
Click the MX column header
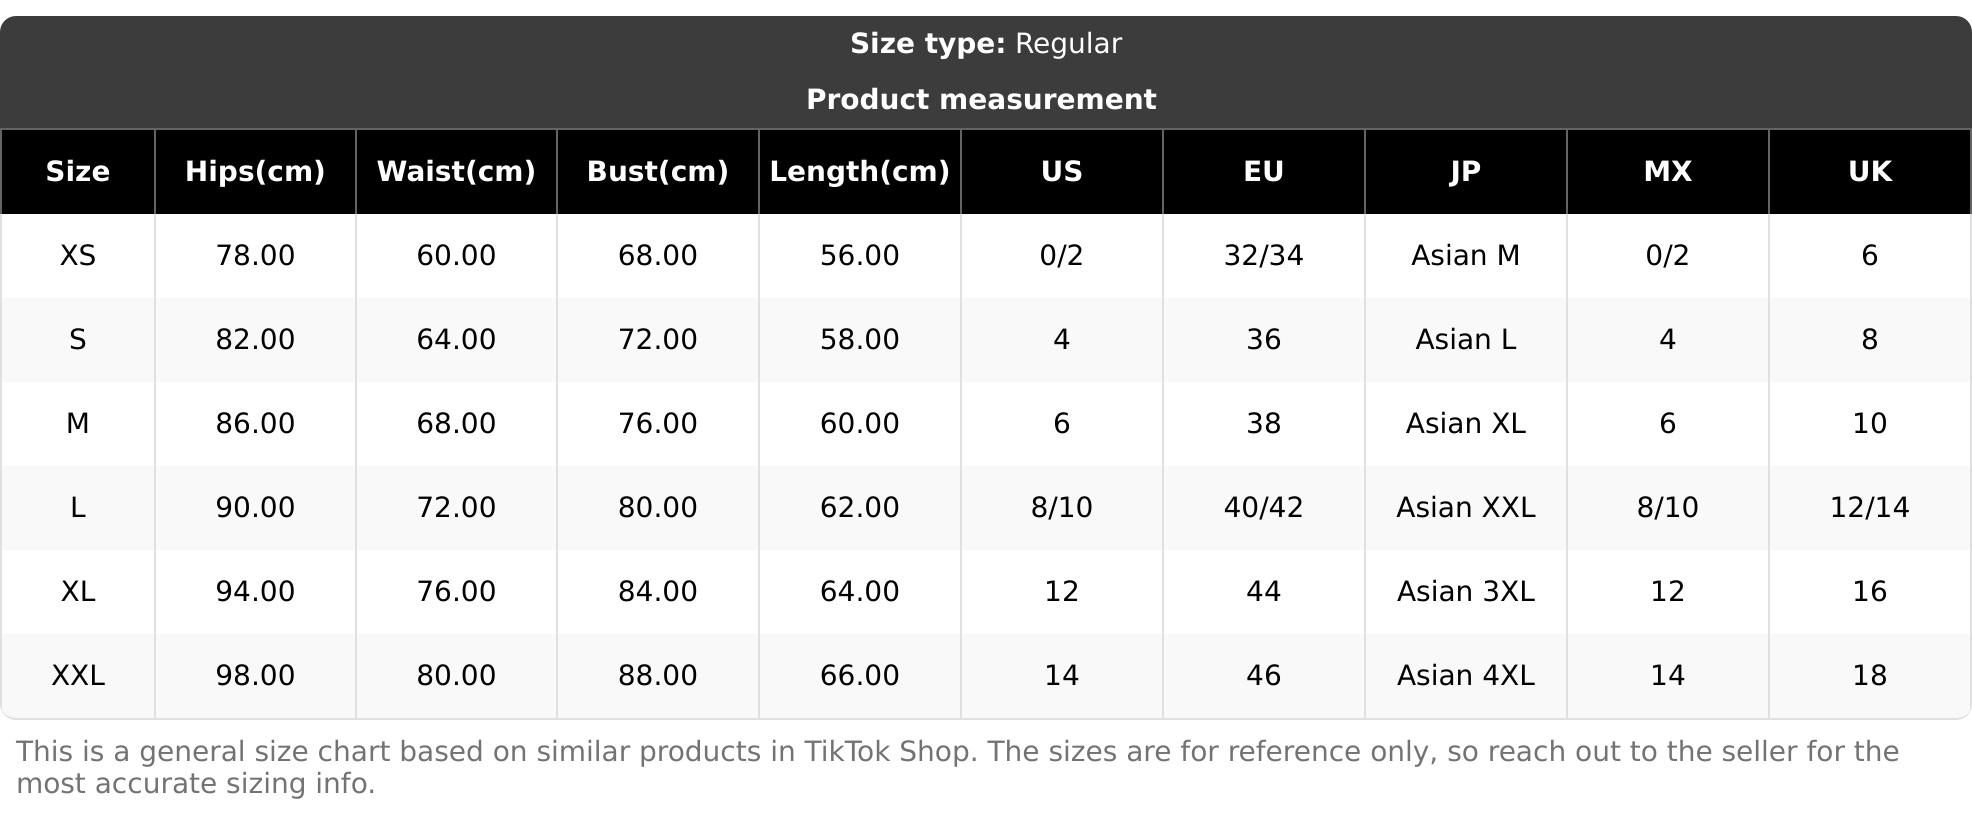(x=1667, y=172)
